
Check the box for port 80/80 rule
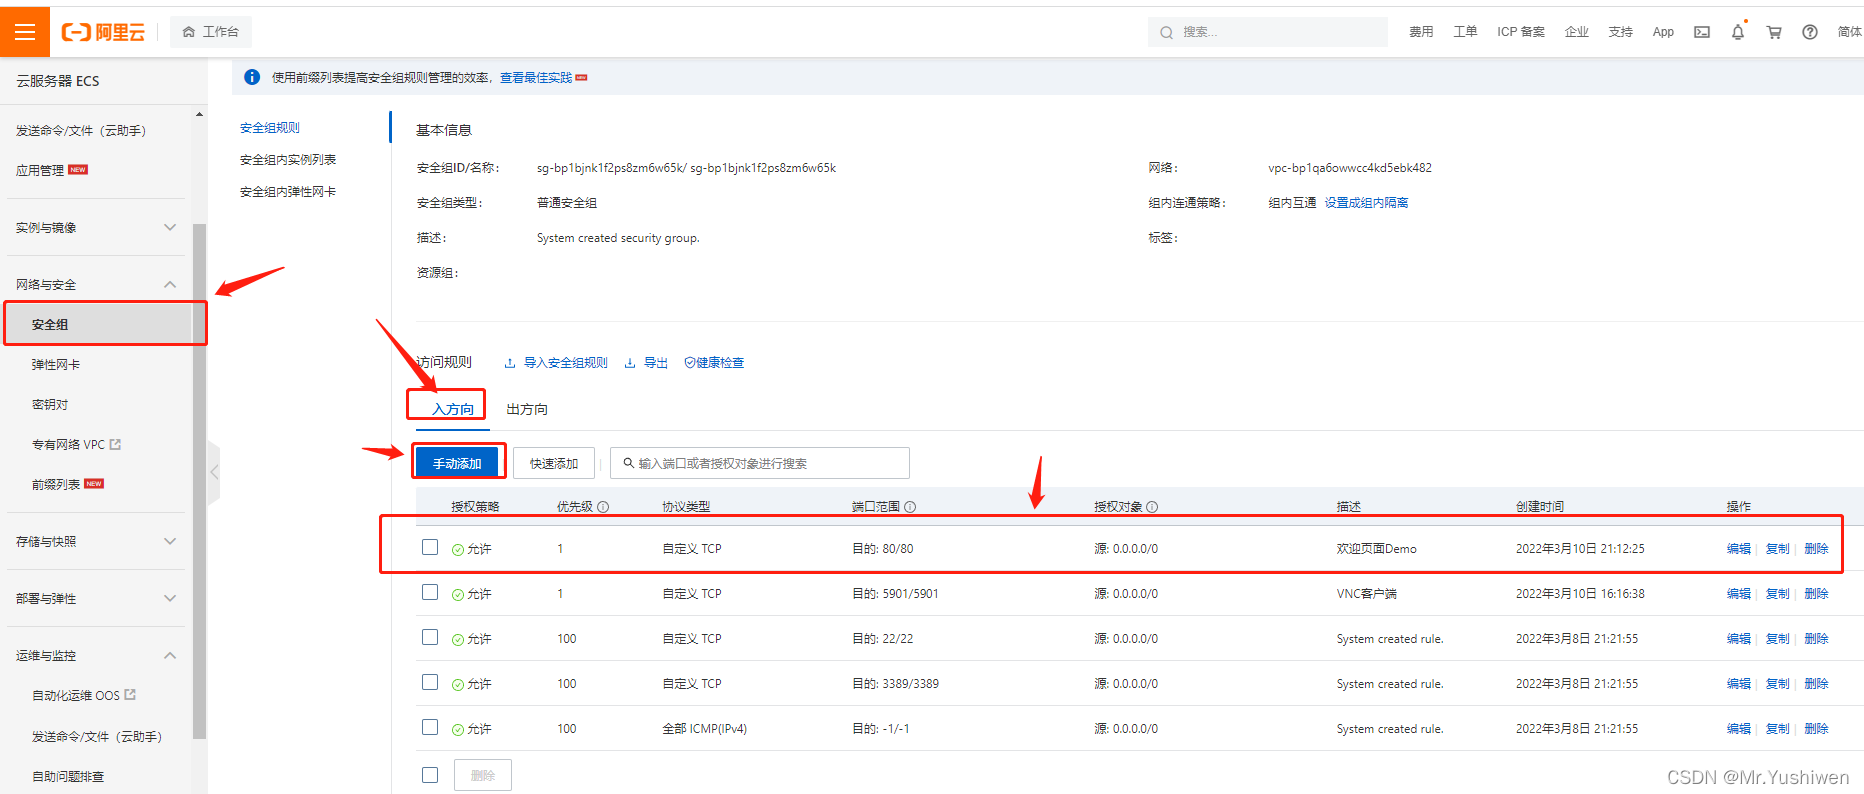(x=430, y=547)
